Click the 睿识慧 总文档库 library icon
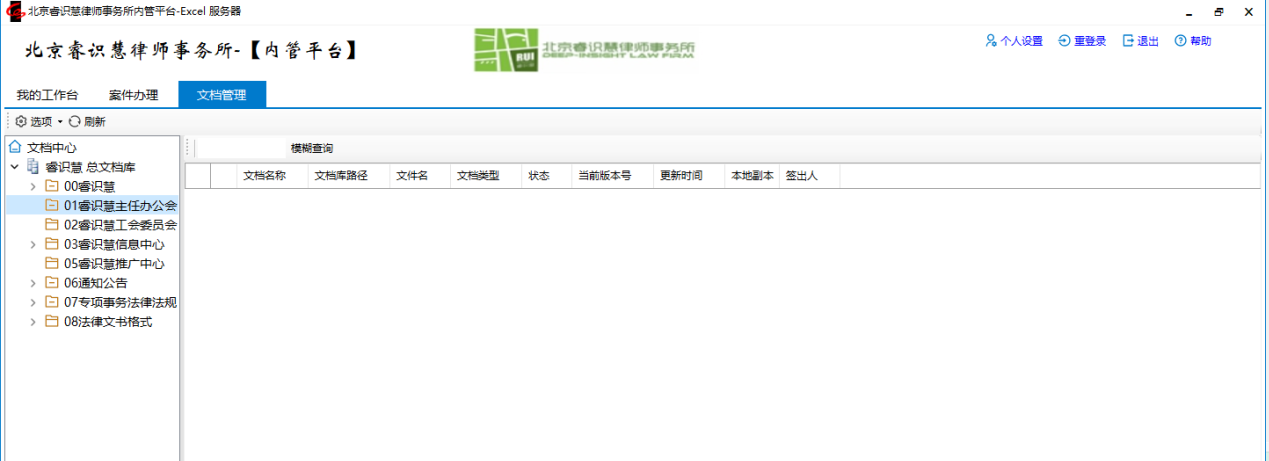 pos(33,167)
